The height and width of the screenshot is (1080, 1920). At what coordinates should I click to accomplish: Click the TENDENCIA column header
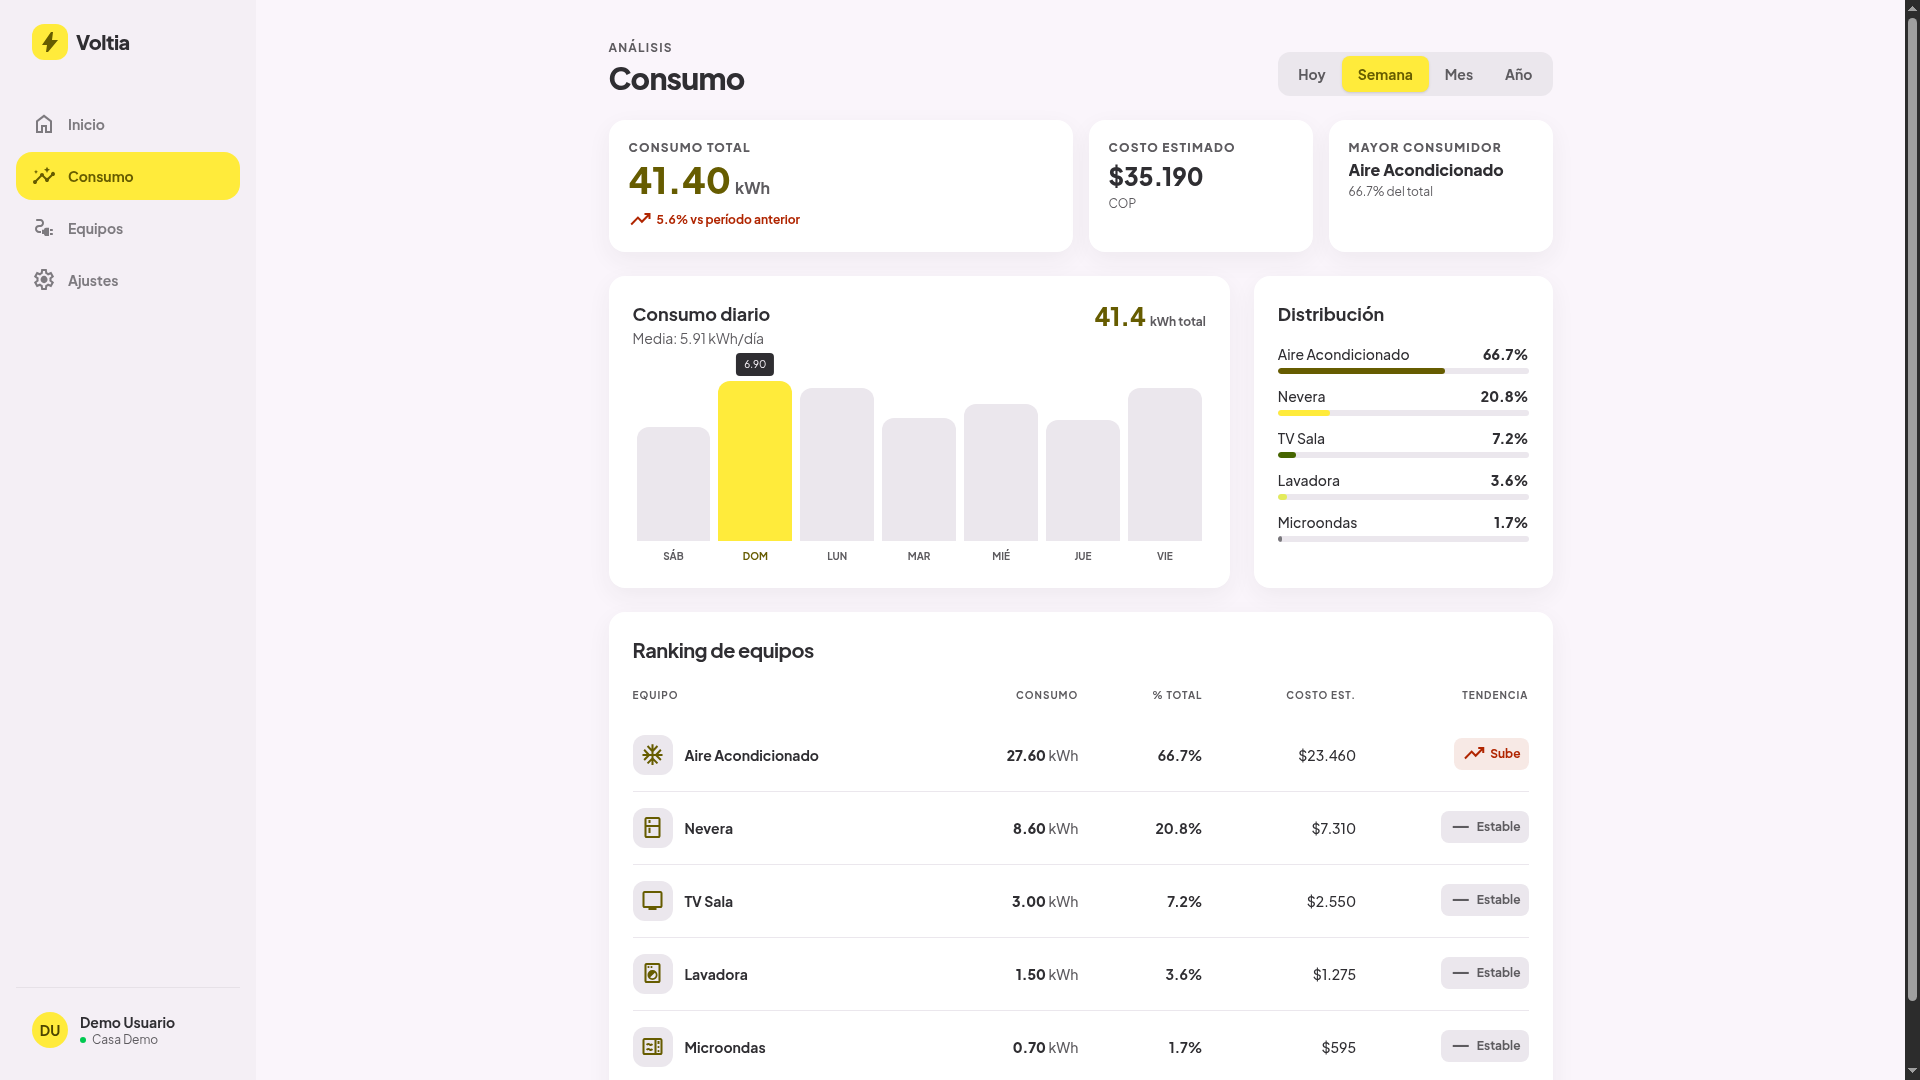click(x=1494, y=695)
